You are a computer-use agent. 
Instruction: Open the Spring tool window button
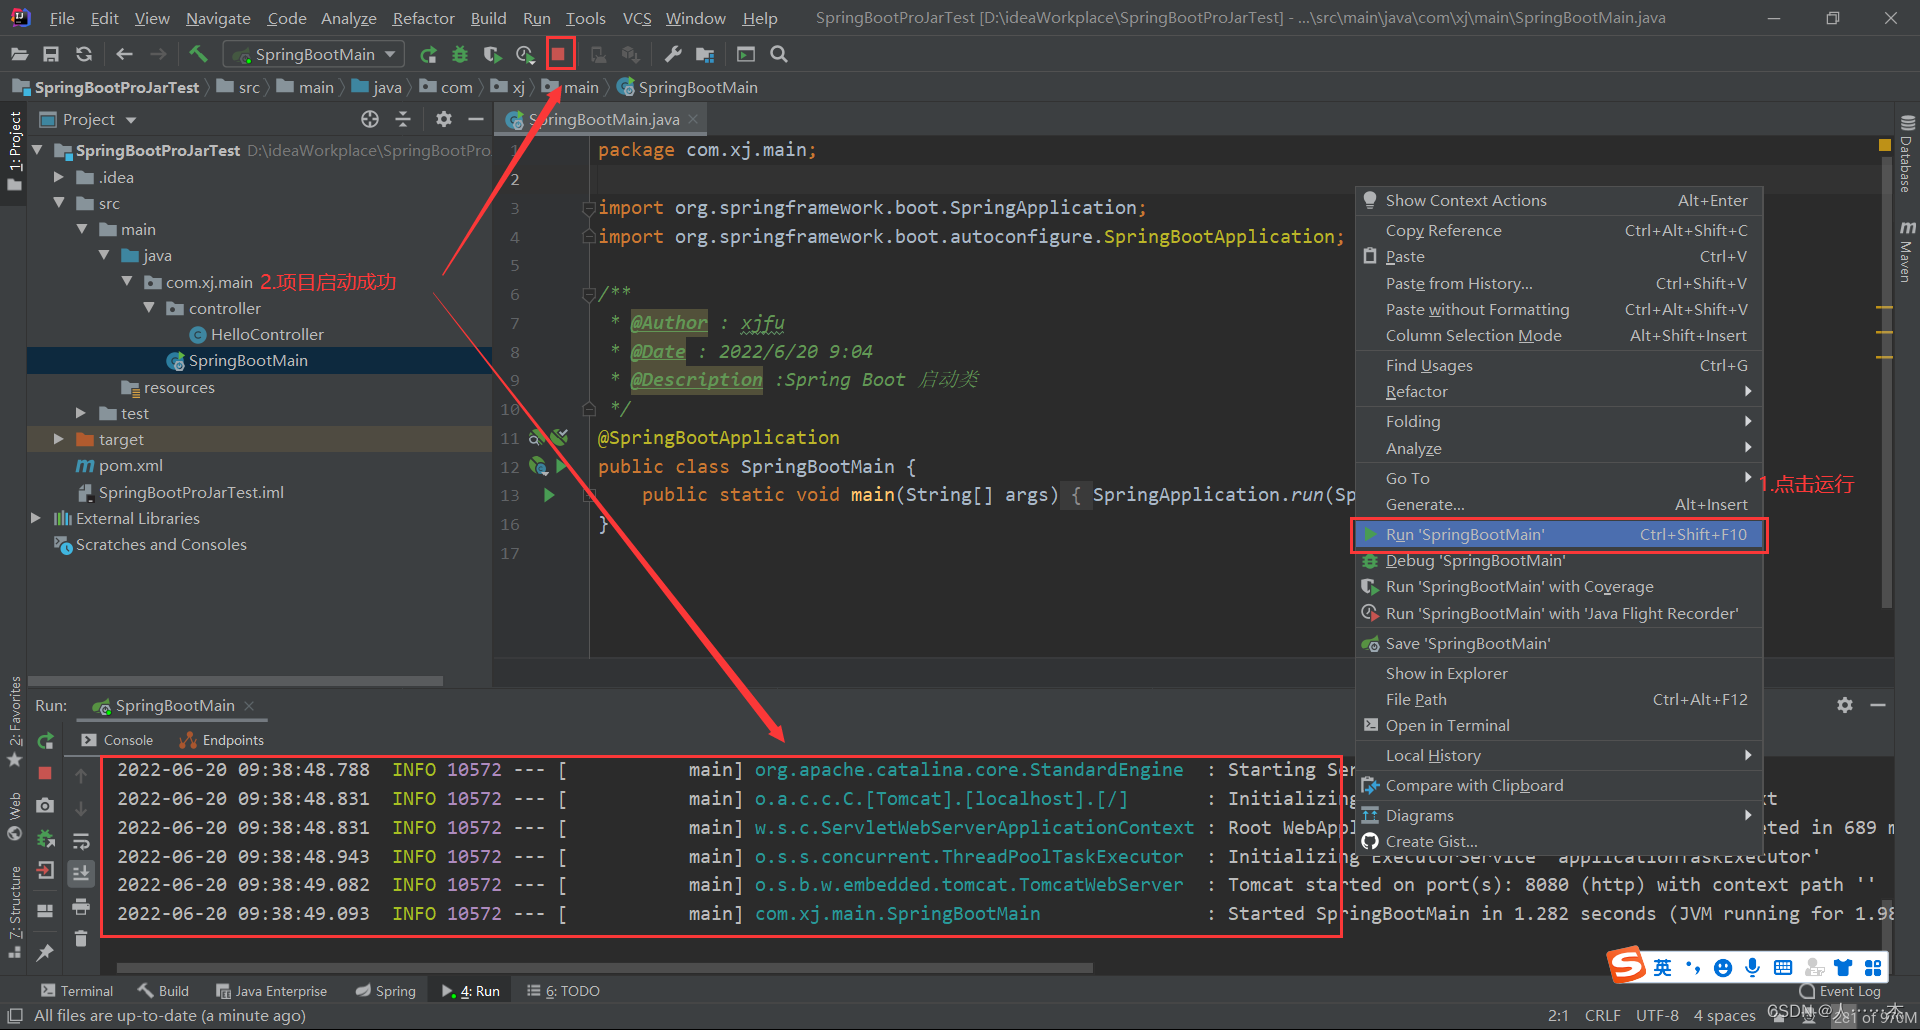point(386,991)
